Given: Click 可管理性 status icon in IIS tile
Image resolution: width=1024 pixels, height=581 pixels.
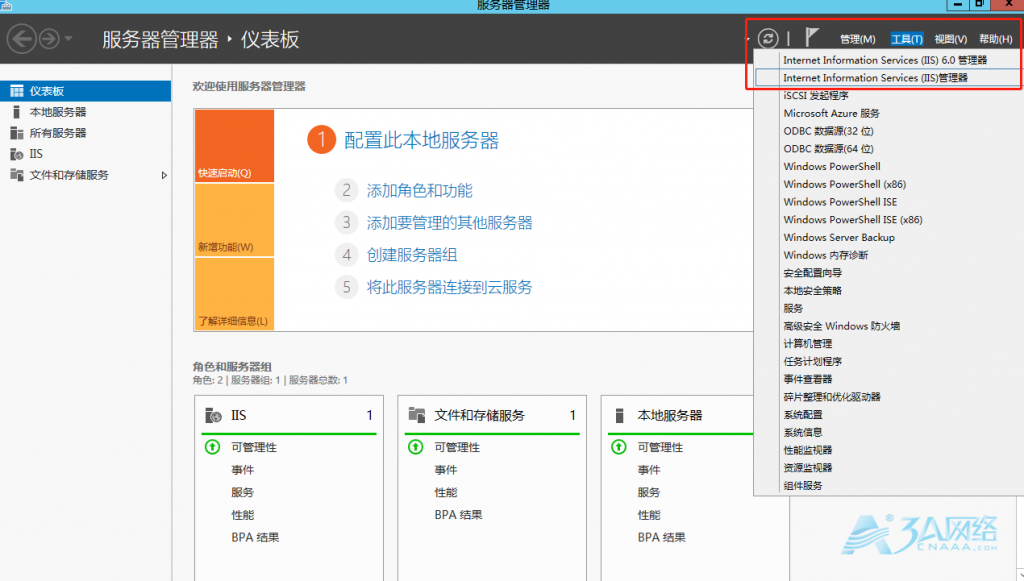Looking at the screenshot, I should 212,447.
